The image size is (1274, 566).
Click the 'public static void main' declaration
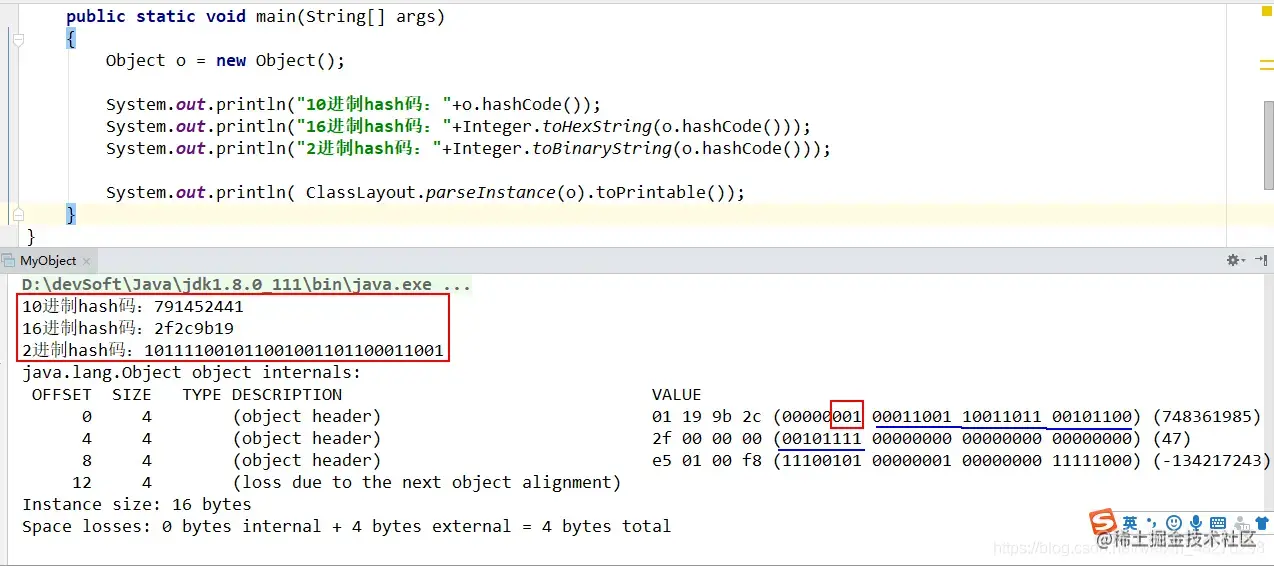[255, 17]
